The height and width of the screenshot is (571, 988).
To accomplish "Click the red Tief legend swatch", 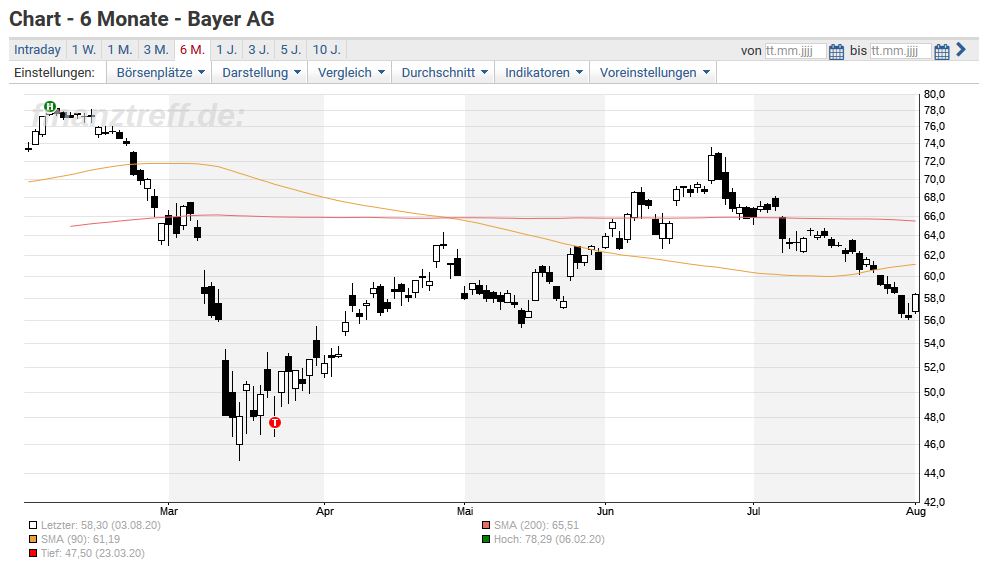I will [x=33, y=553].
